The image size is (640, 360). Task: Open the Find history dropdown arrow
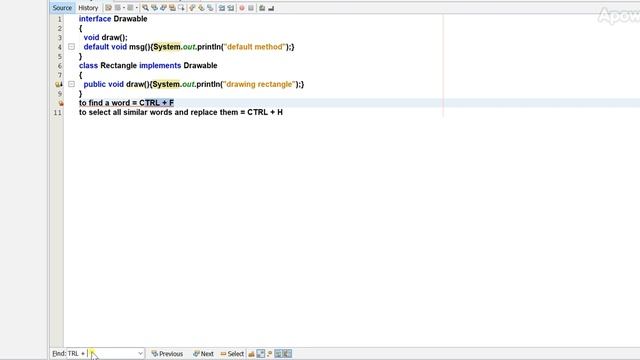click(140, 353)
